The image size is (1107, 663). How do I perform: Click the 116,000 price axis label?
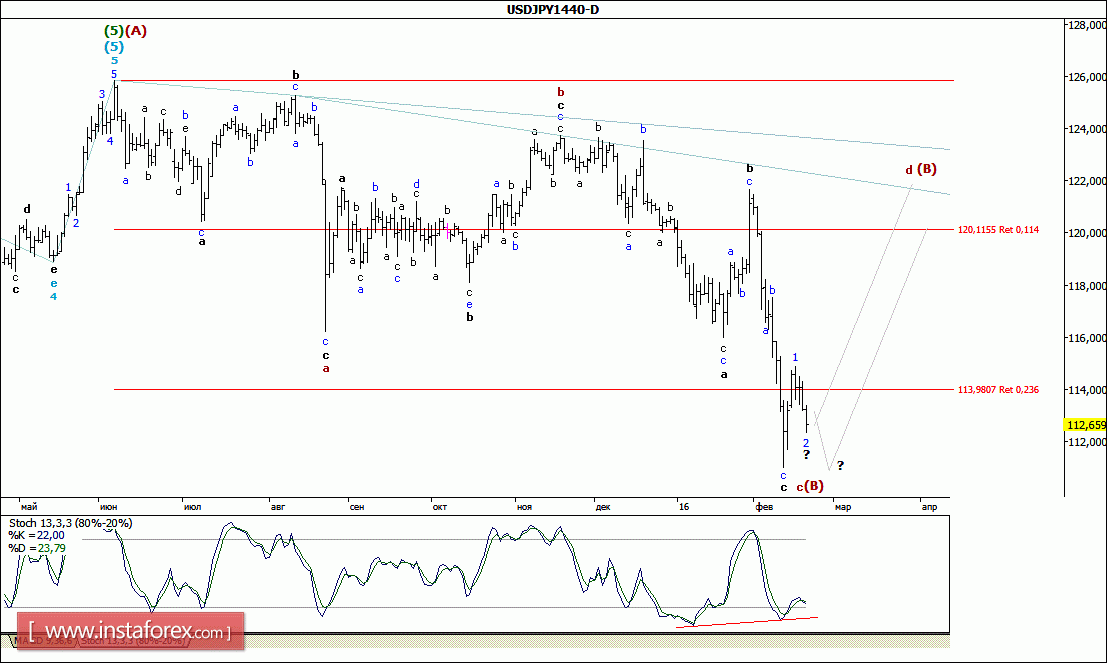pyautogui.click(x=1085, y=338)
